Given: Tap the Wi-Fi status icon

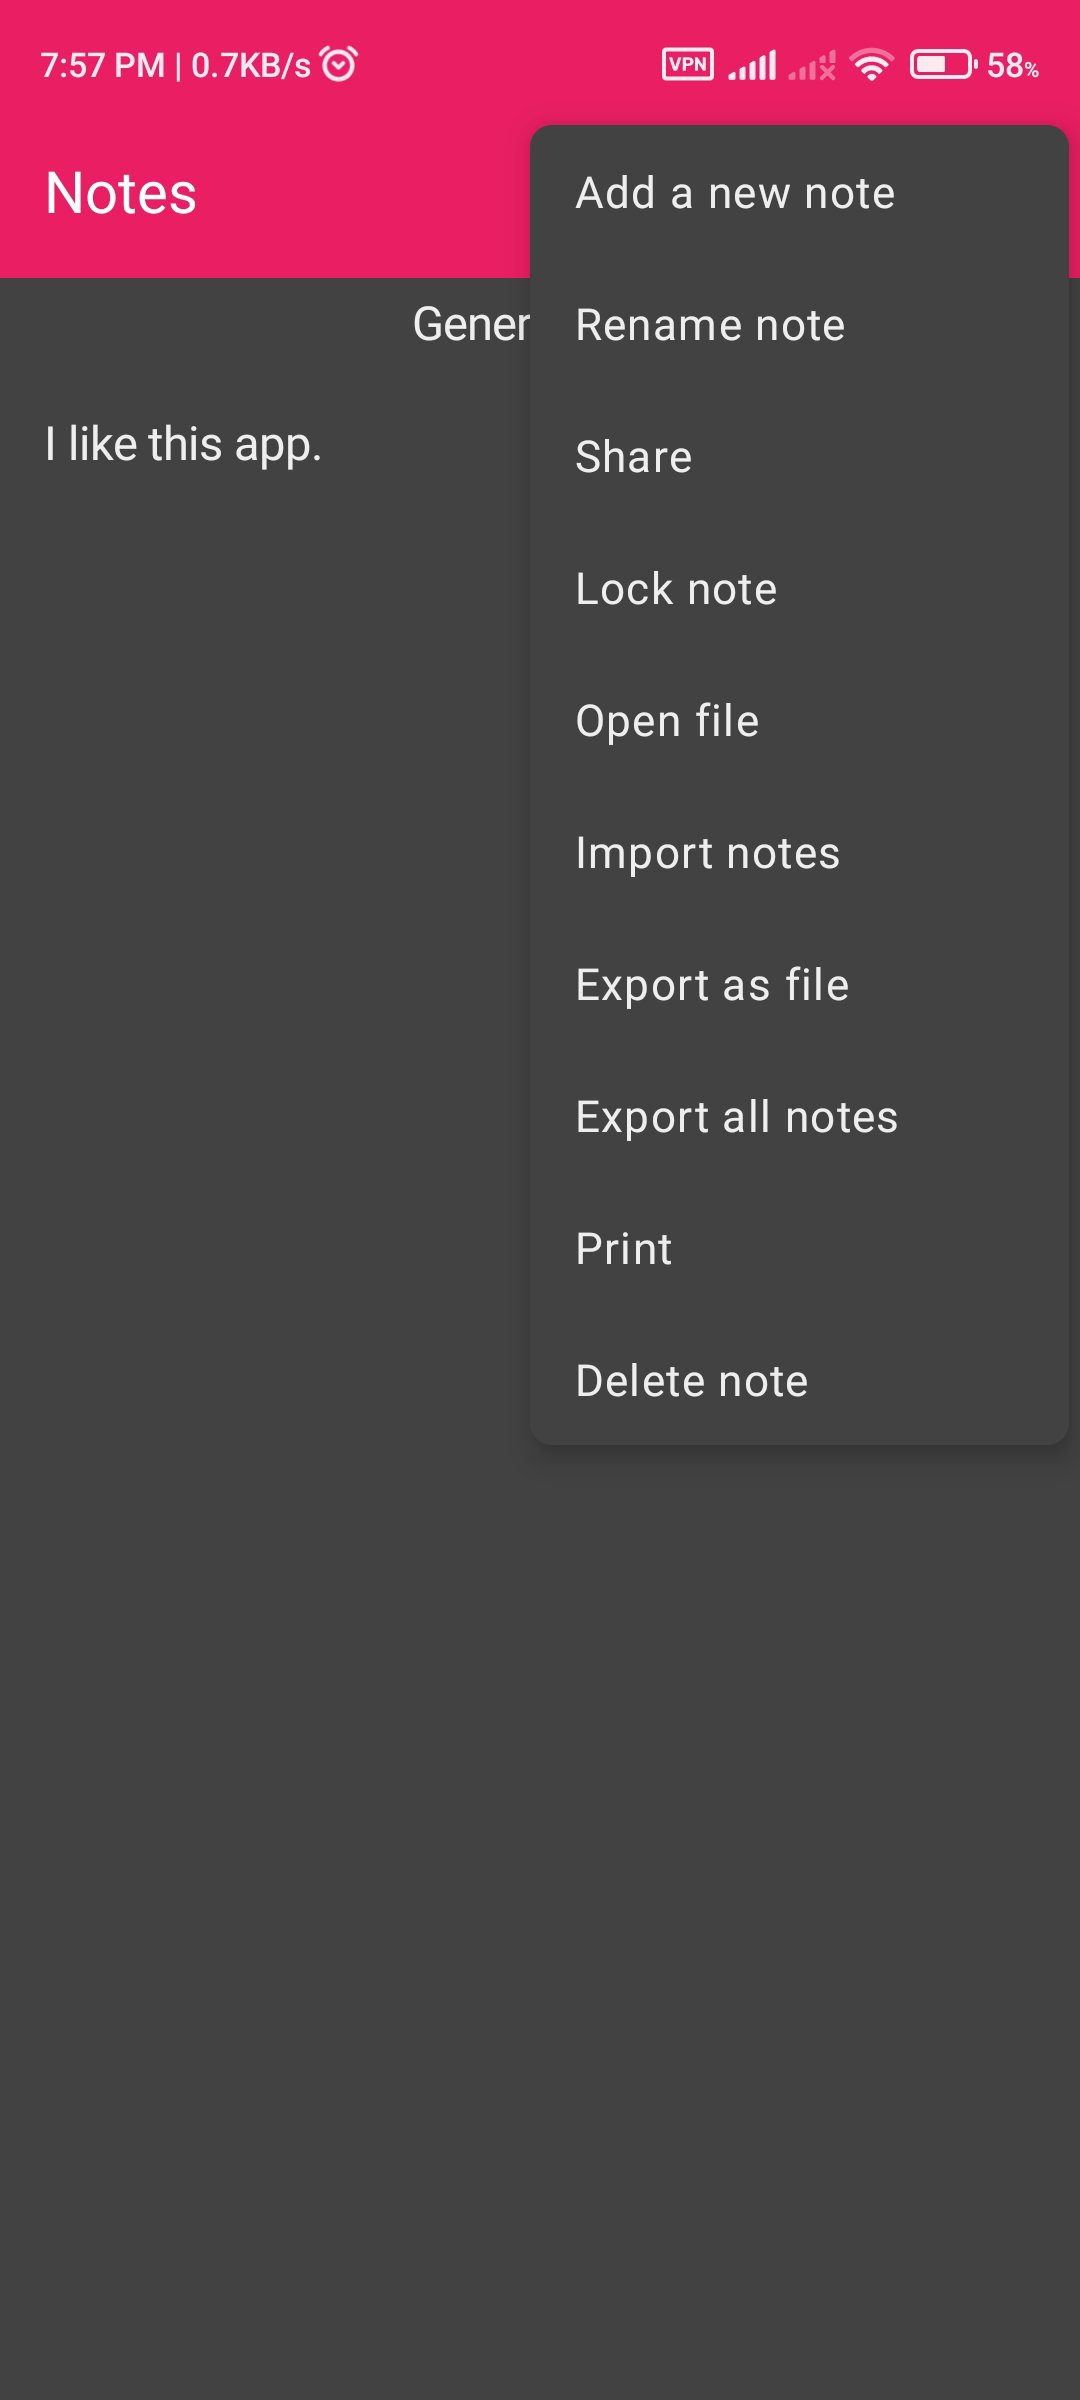Looking at the screenshot, I should pyautogui.click(x=871, y=65).
